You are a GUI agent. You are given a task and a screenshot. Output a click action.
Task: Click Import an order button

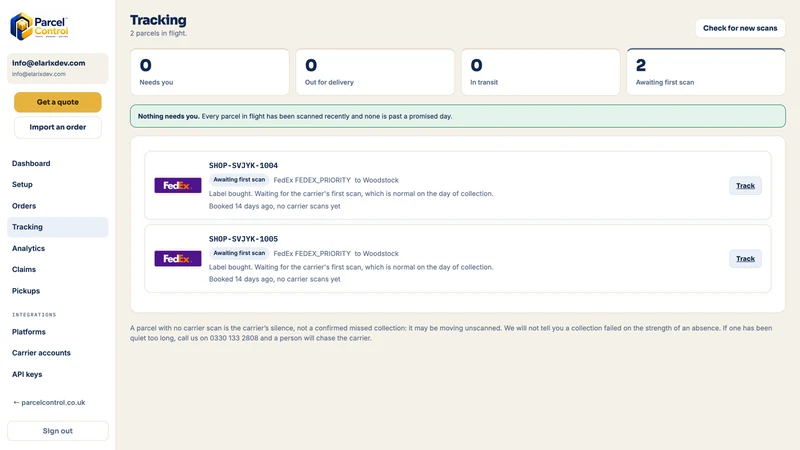(58, 127)
